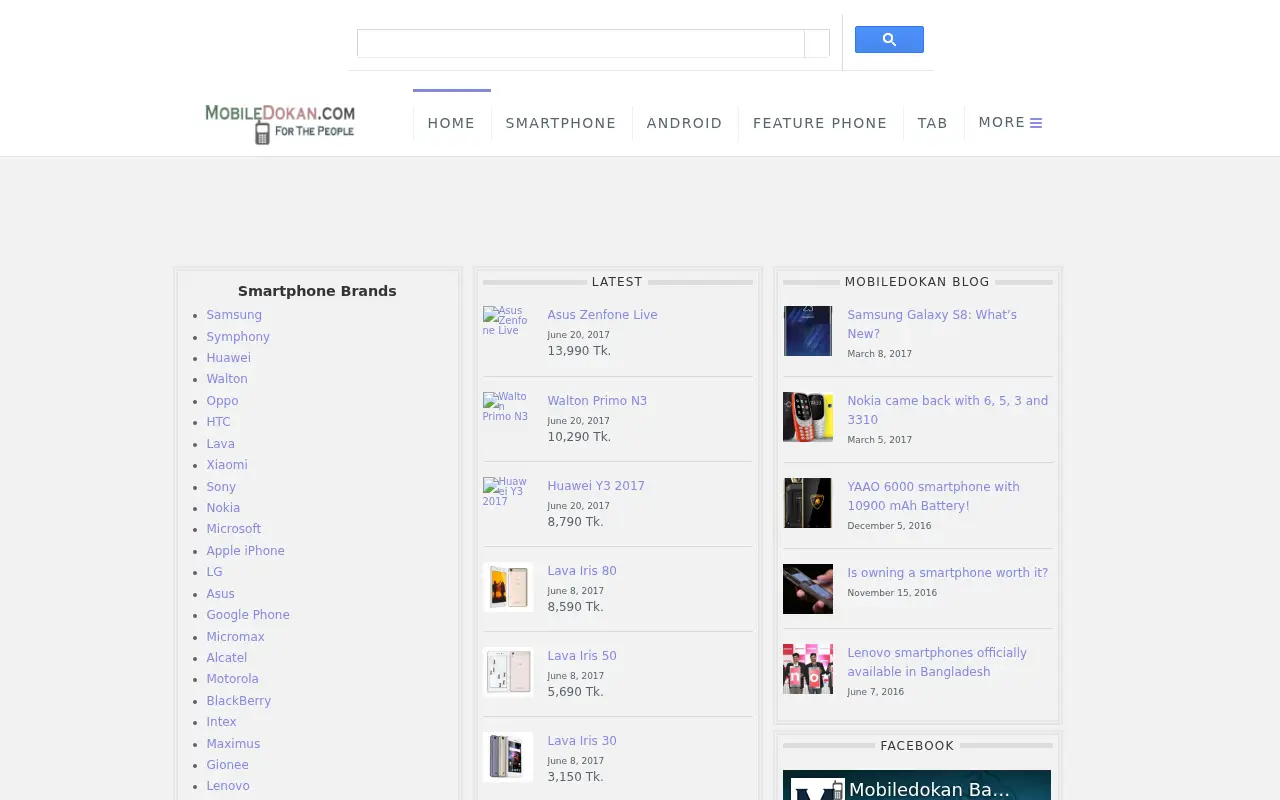Image resolution: width=1280 pixels, height=800 pixels.
Task: Switch to the TAB menu item
Action: click(x=933, y=123)
